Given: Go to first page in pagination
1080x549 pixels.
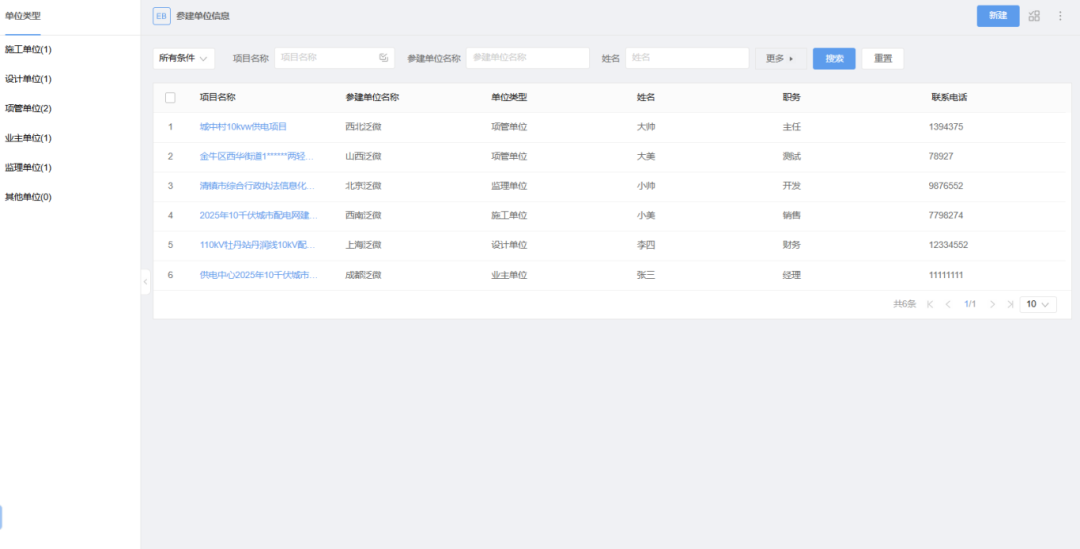Looking at the screenshot, I should (x=930, y=304).
